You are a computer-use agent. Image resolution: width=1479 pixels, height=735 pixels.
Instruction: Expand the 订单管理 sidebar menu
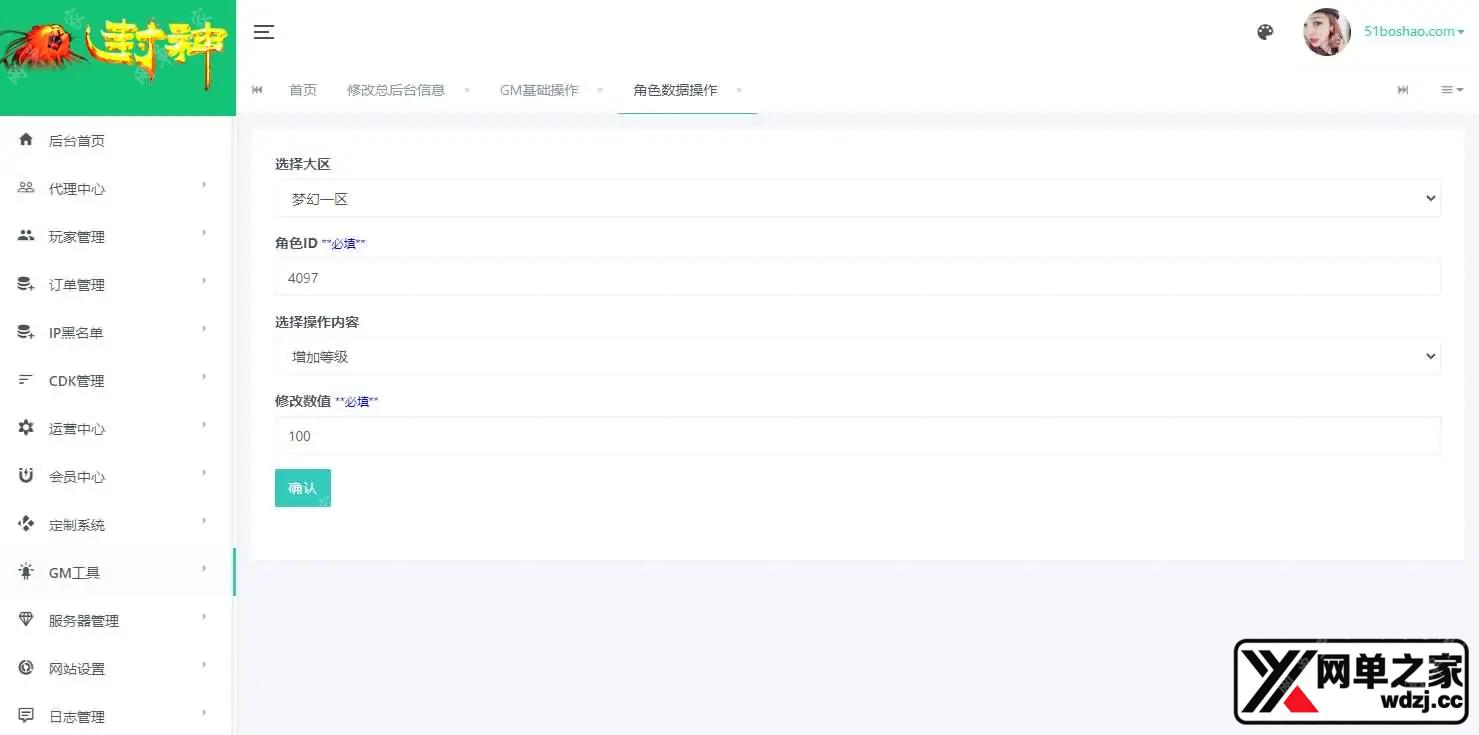pos(110,284)
